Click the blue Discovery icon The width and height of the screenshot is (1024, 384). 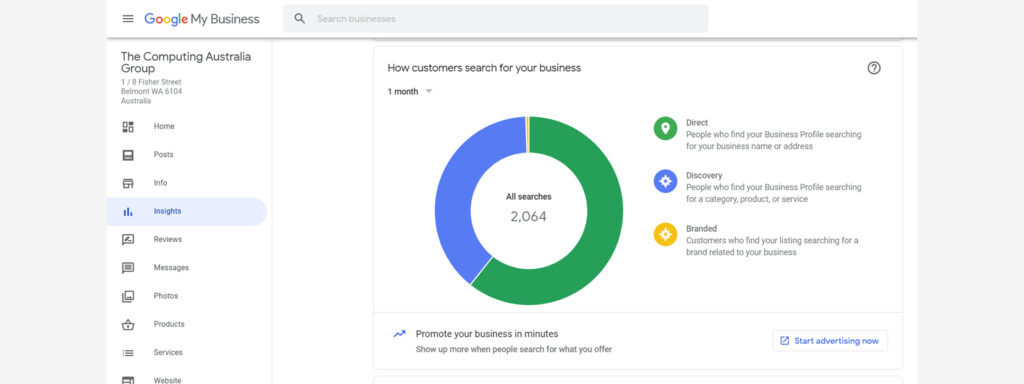point(665,181)
